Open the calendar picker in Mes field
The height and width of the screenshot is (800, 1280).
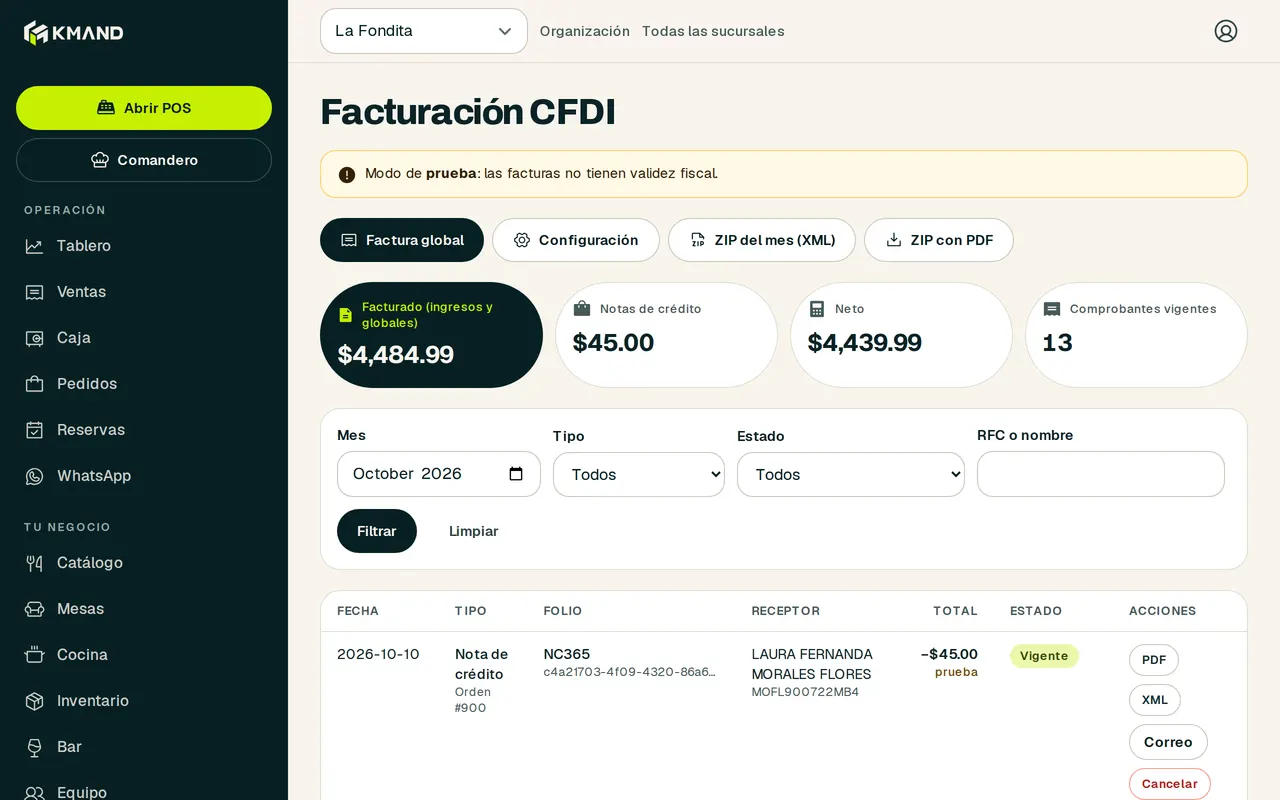[x=516, y=474]
